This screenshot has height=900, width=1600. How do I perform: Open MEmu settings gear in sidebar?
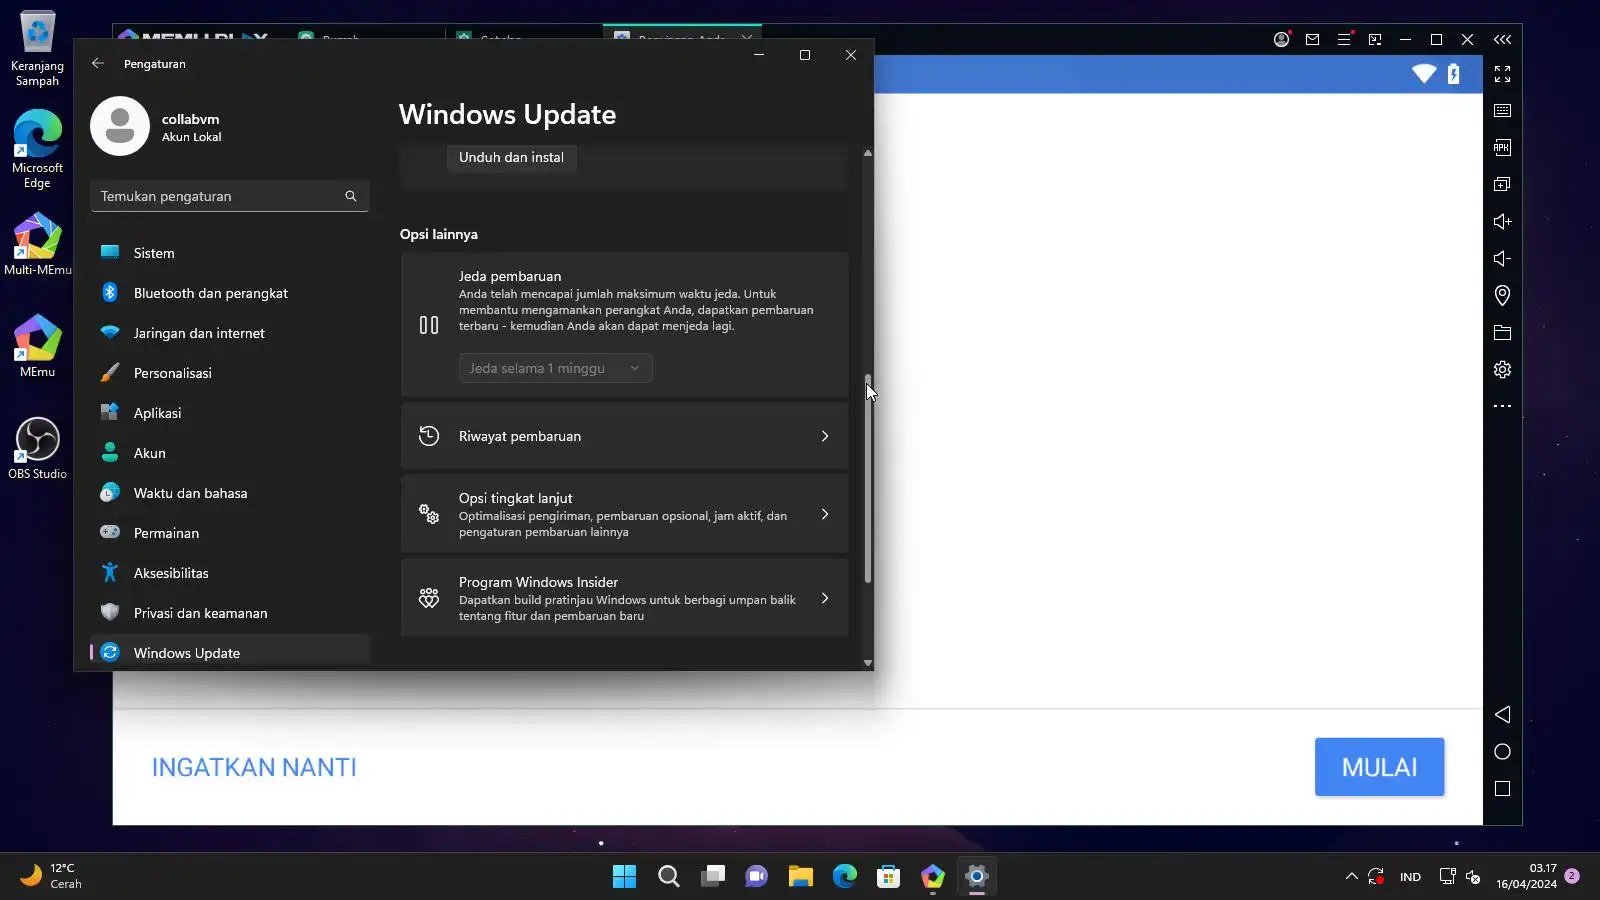1502,370
